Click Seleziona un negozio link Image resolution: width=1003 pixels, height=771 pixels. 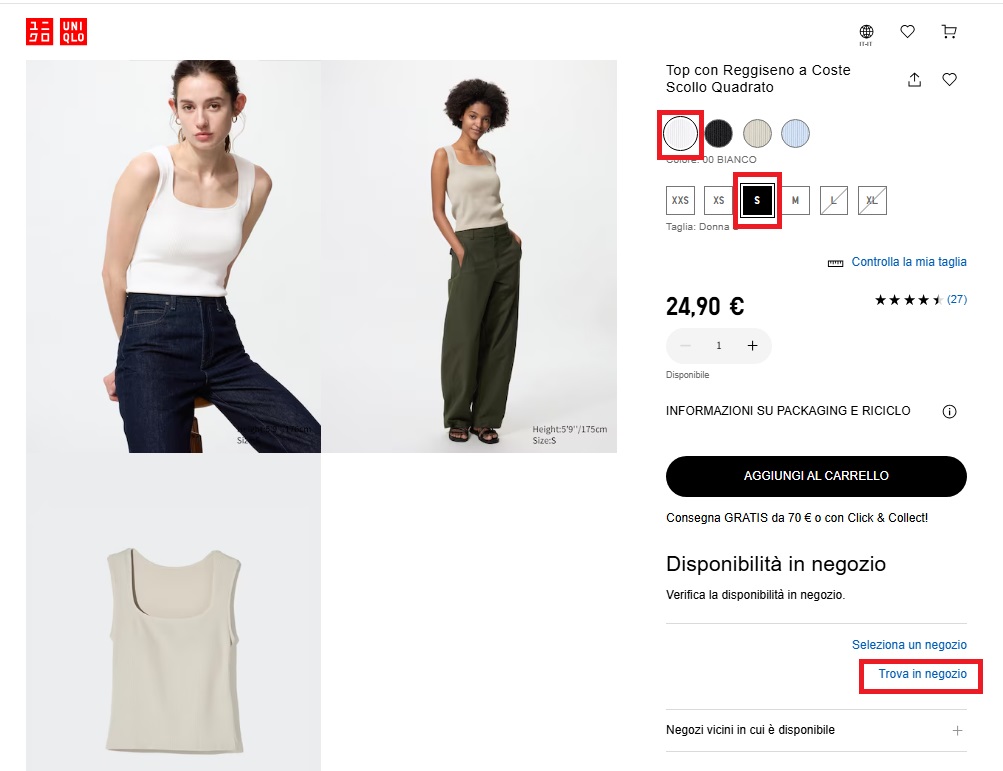coord(909,645)
